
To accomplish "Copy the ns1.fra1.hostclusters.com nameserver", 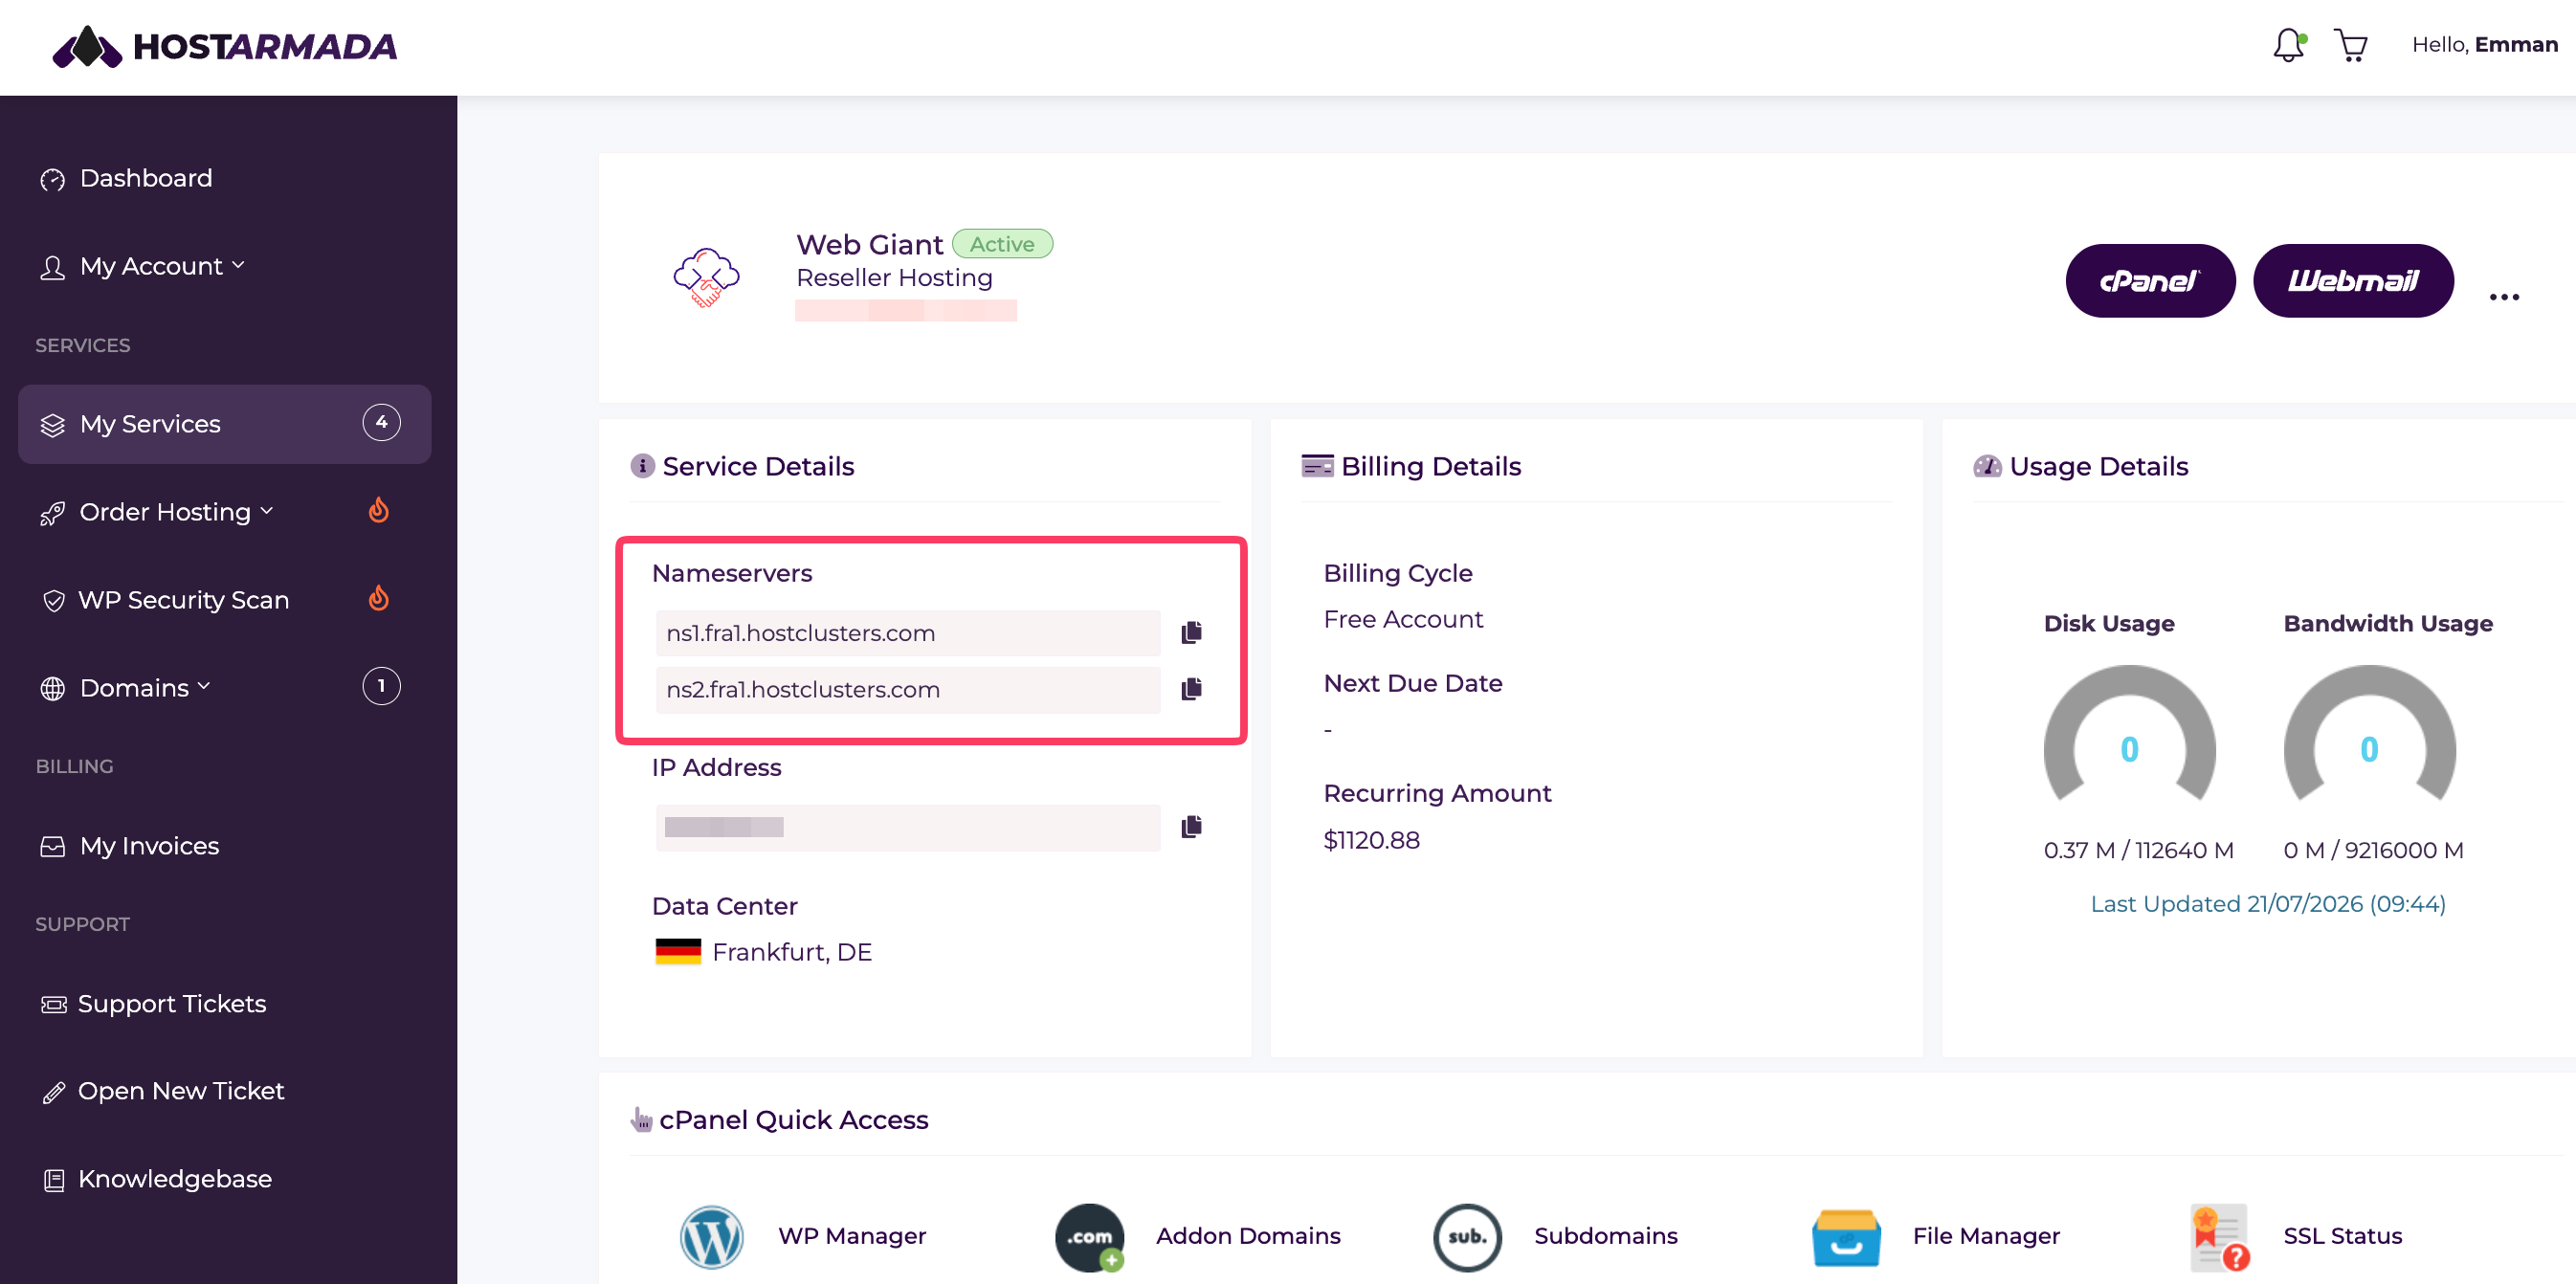I will click(1191, 632).
